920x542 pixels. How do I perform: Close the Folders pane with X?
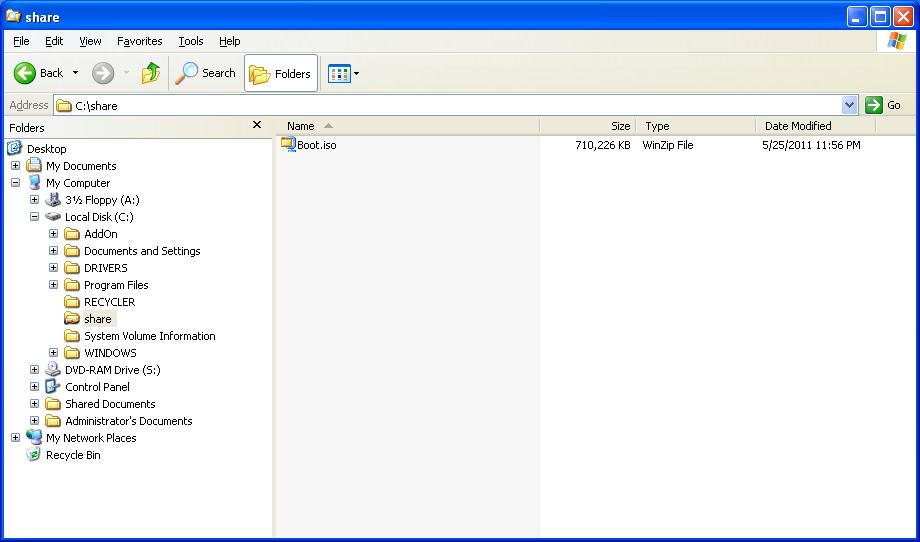point(257,125)
